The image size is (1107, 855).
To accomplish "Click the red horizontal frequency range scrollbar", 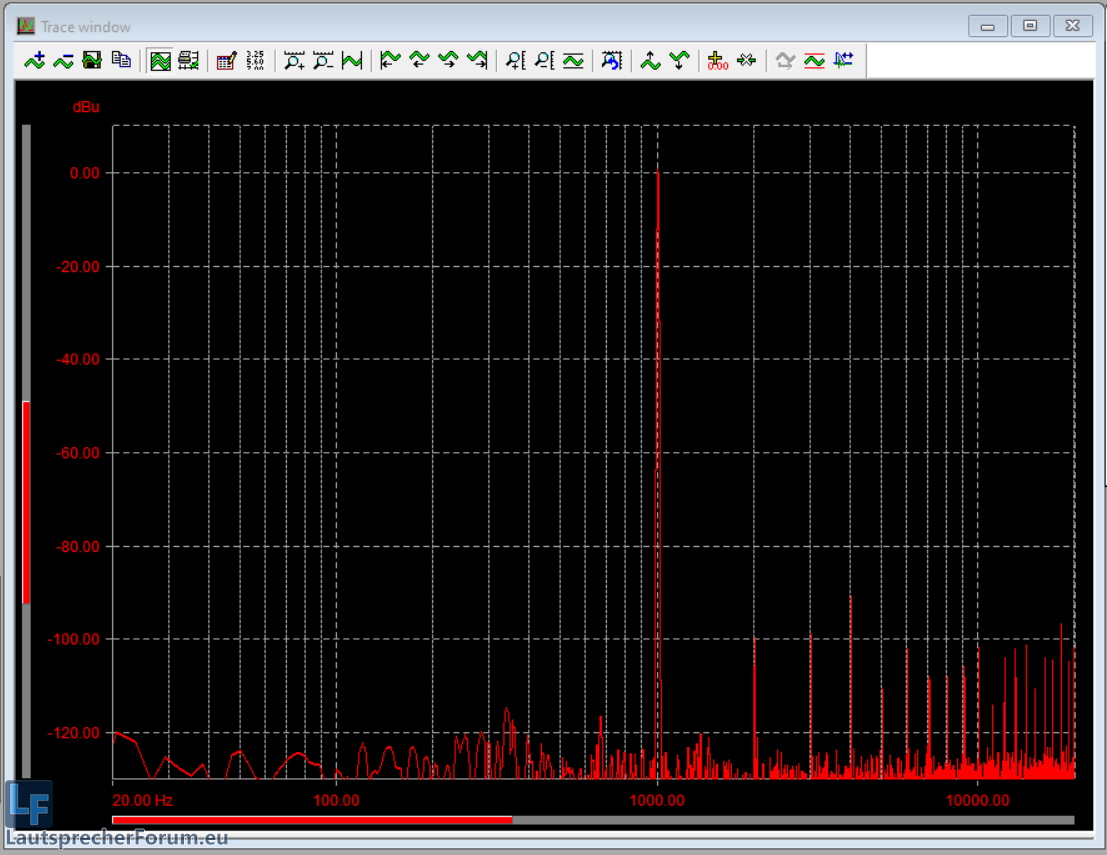I will 312,820.
